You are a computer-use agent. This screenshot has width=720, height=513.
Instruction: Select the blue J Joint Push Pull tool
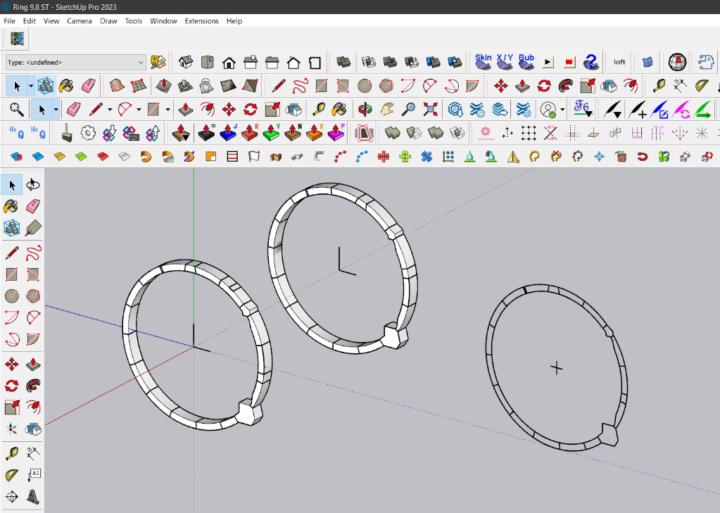pyautogui.click(x=228, y=133)
